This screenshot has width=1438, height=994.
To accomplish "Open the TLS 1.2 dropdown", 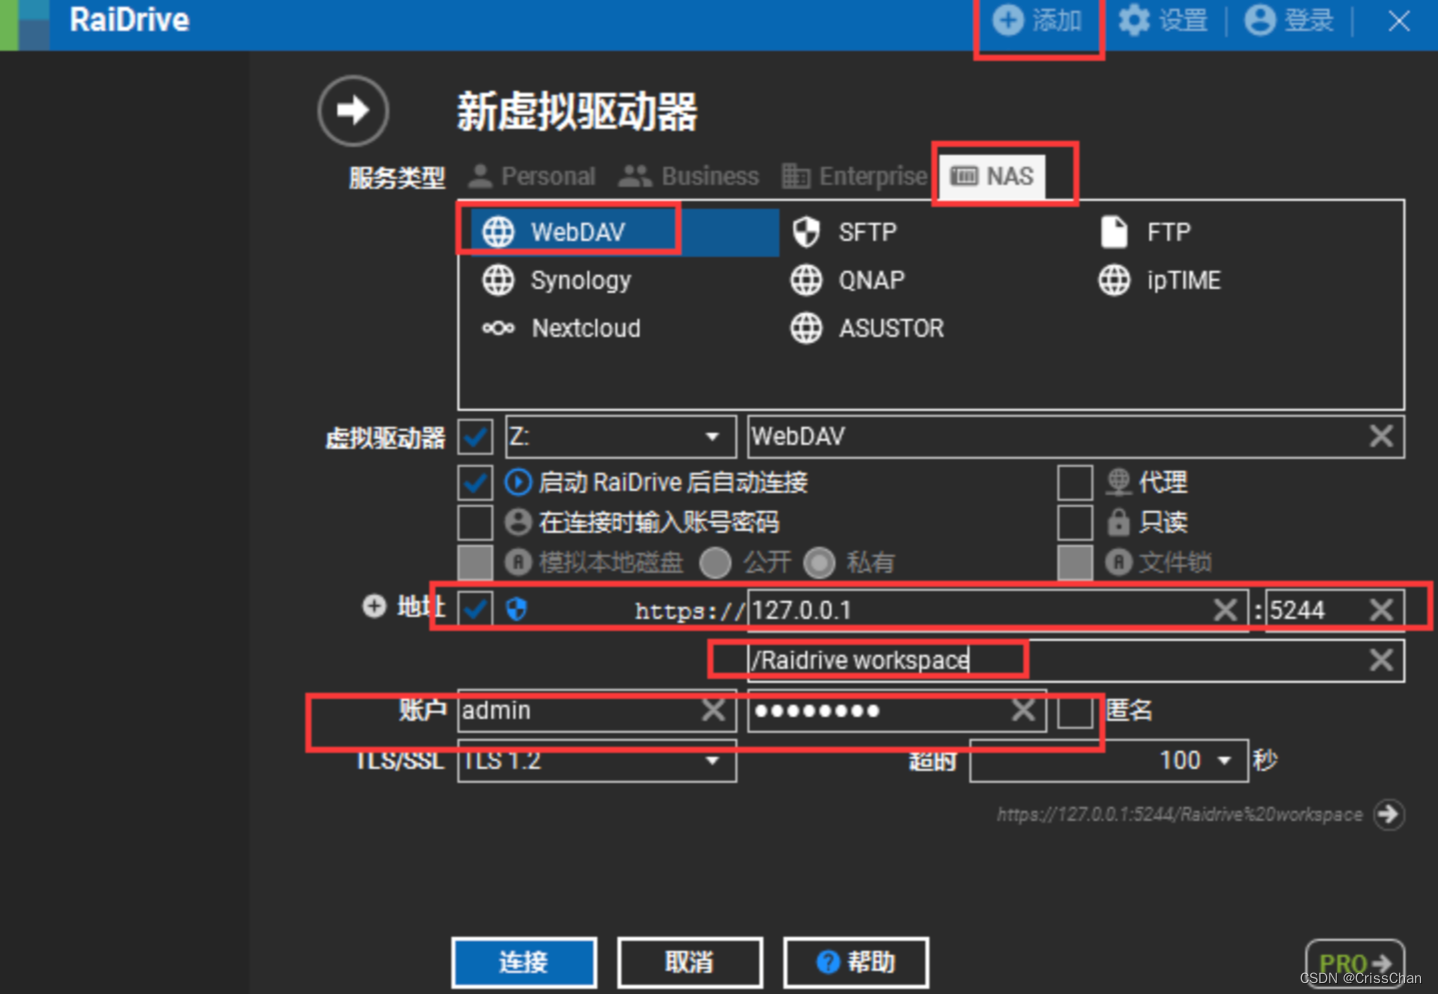I will 597,761.
